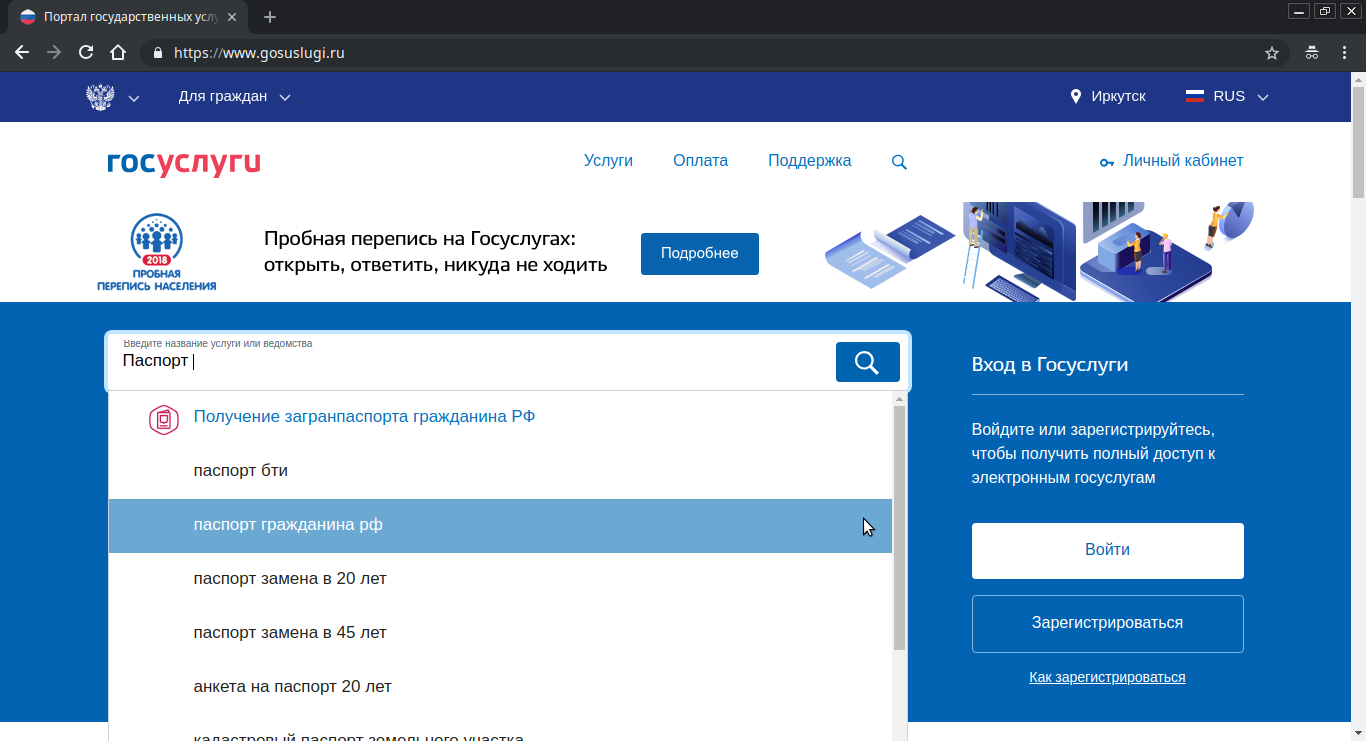1366x741 pixels.
Task: Bookmark this page with the star icon
Action: click(x=1272, y=53)
